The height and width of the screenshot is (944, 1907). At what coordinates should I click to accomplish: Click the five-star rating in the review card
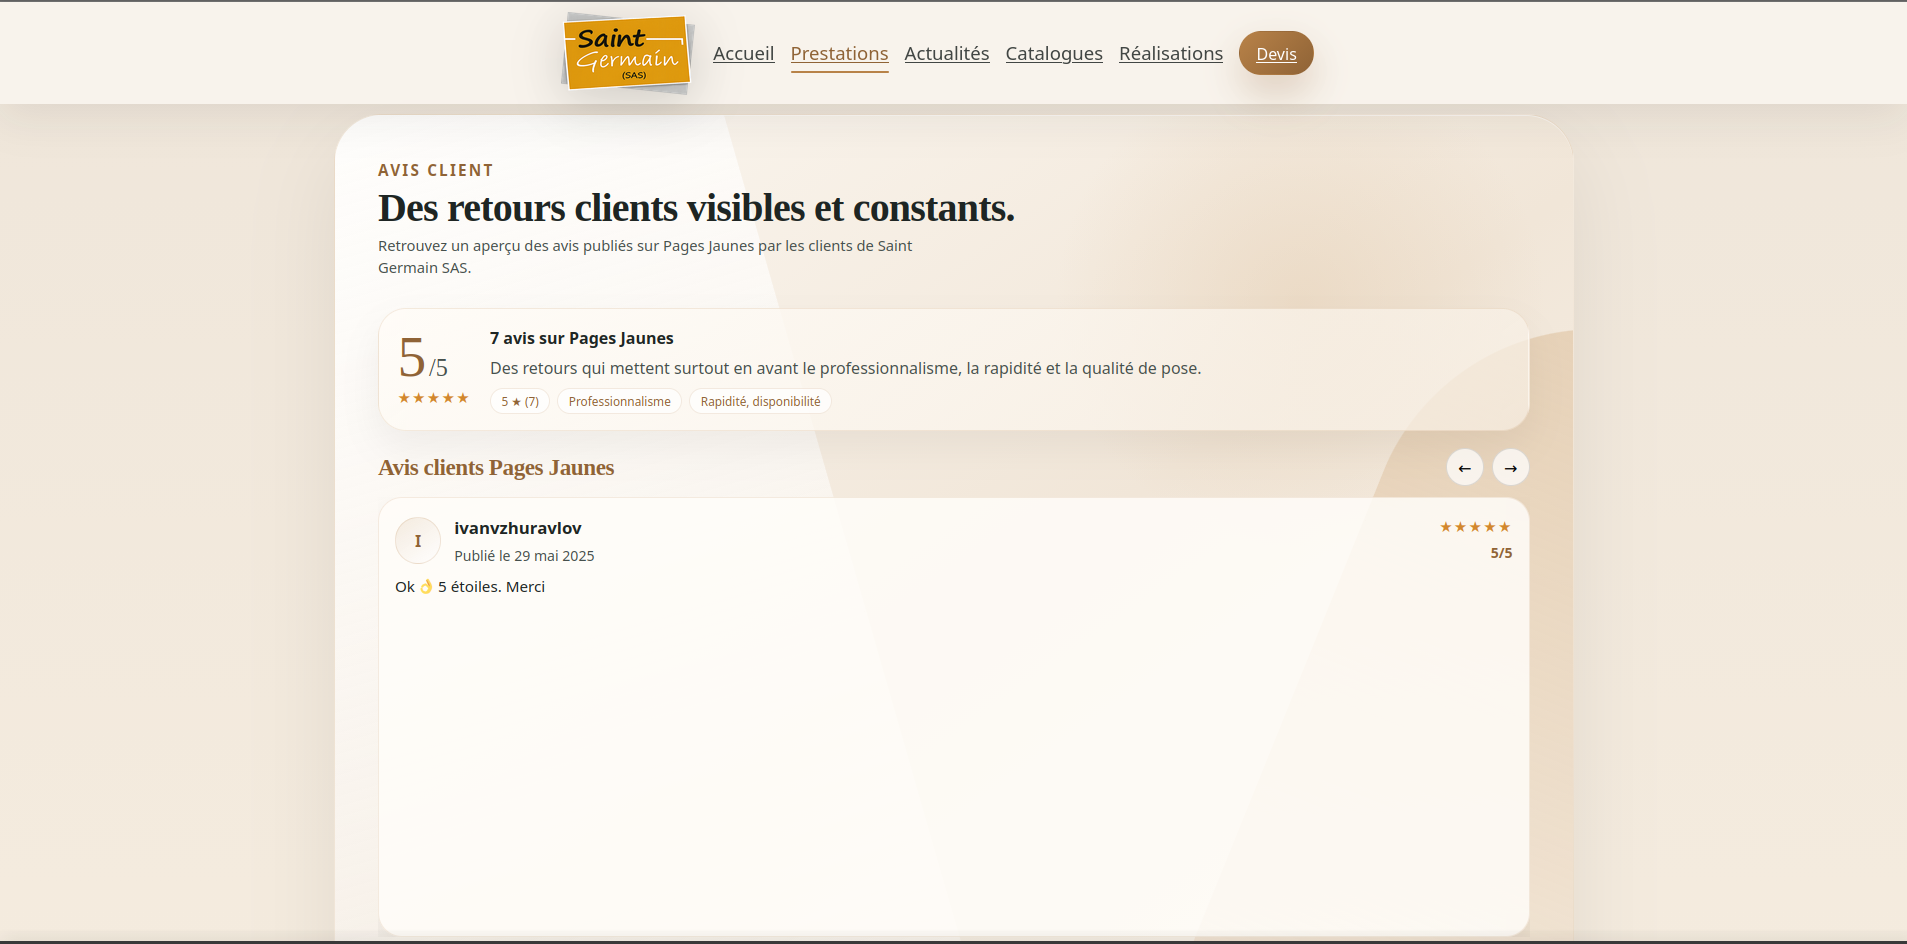click(1475, 527)
